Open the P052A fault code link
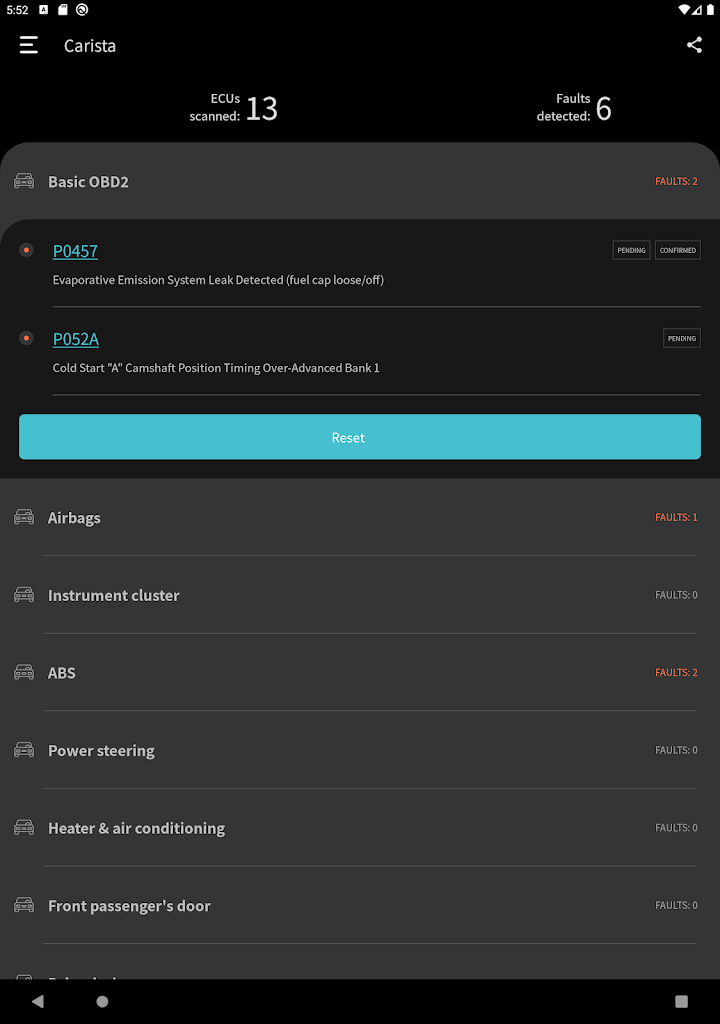 point(76,340)
